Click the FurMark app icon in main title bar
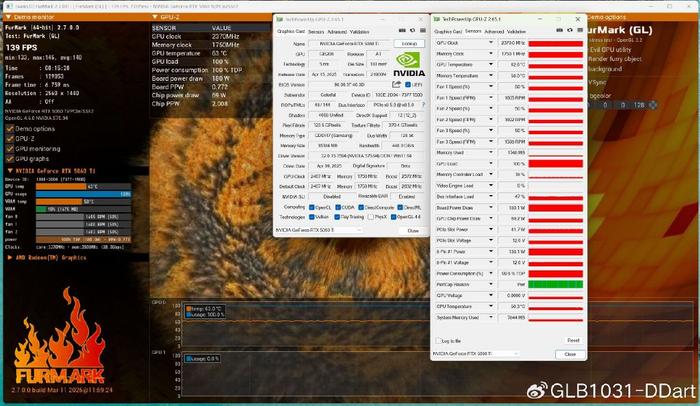Screen dimensions: 700x406 (9, 6)
